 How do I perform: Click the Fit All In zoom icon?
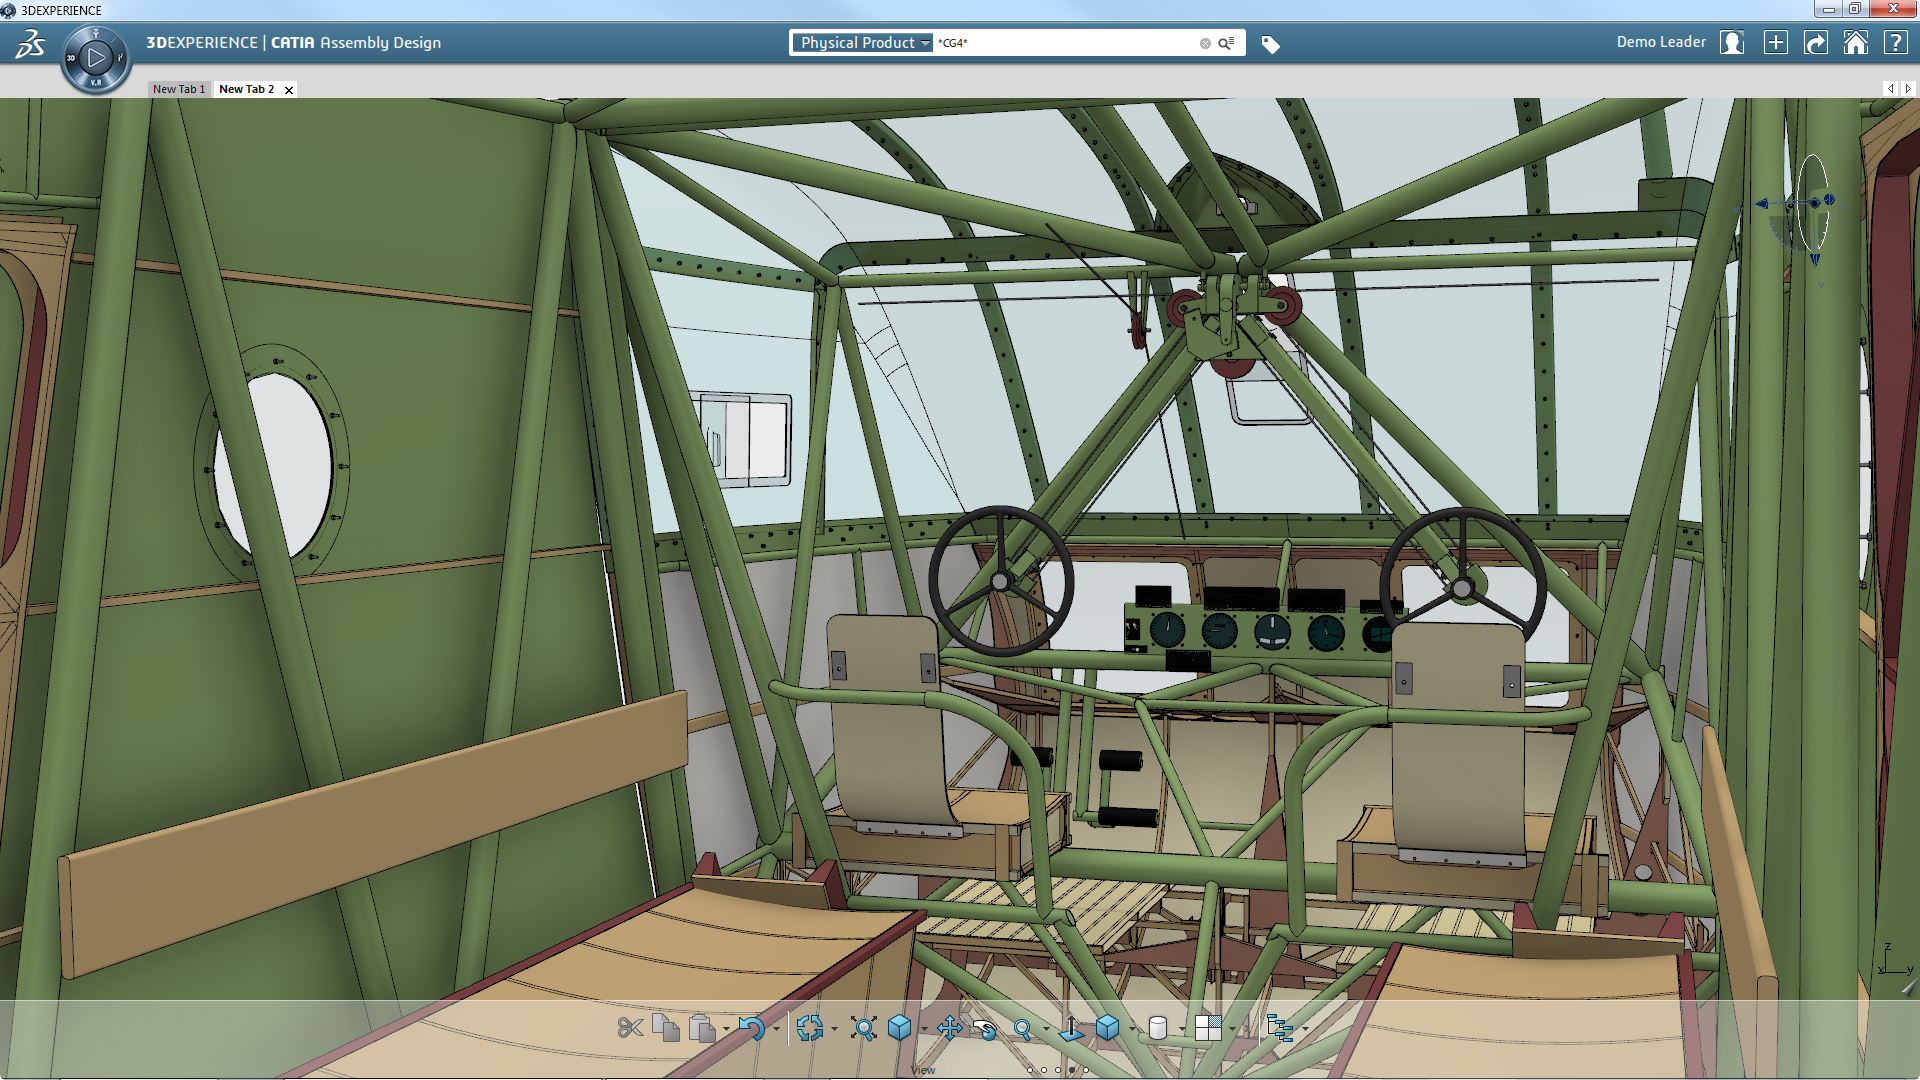(x=864, y=1028)
